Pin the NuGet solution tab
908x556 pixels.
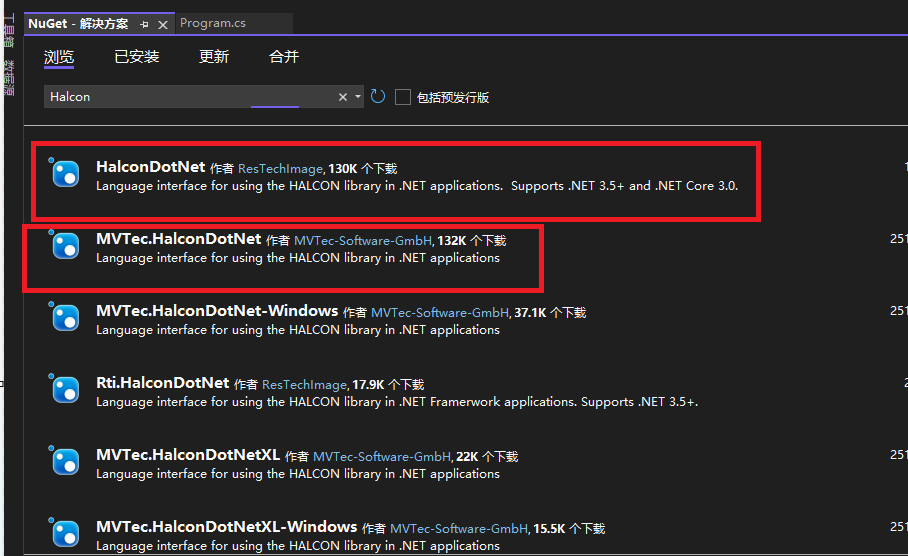click(x=144, y=24)
